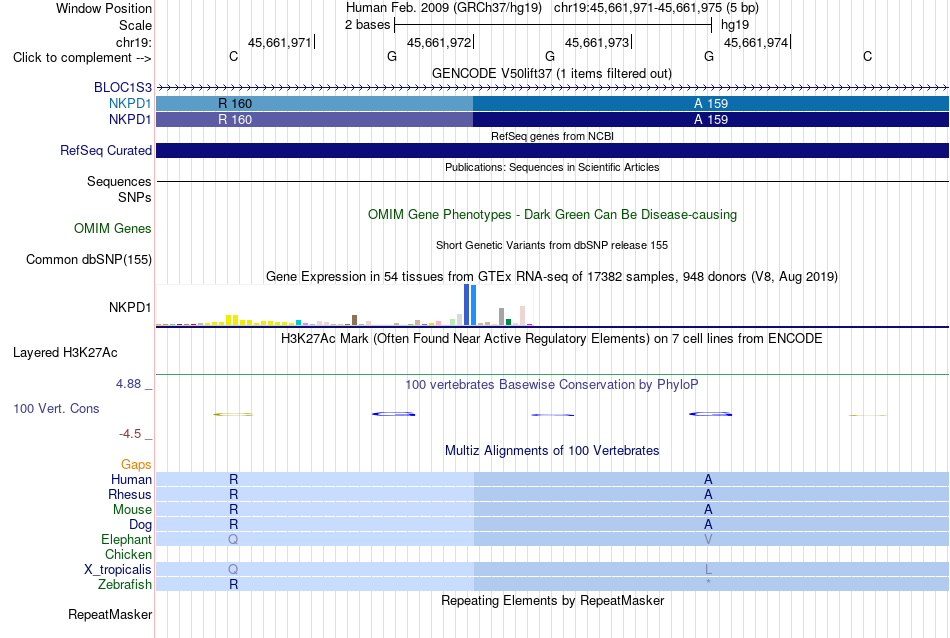Open the Layered H3K27Ac track label

click(x=65, y=353)
